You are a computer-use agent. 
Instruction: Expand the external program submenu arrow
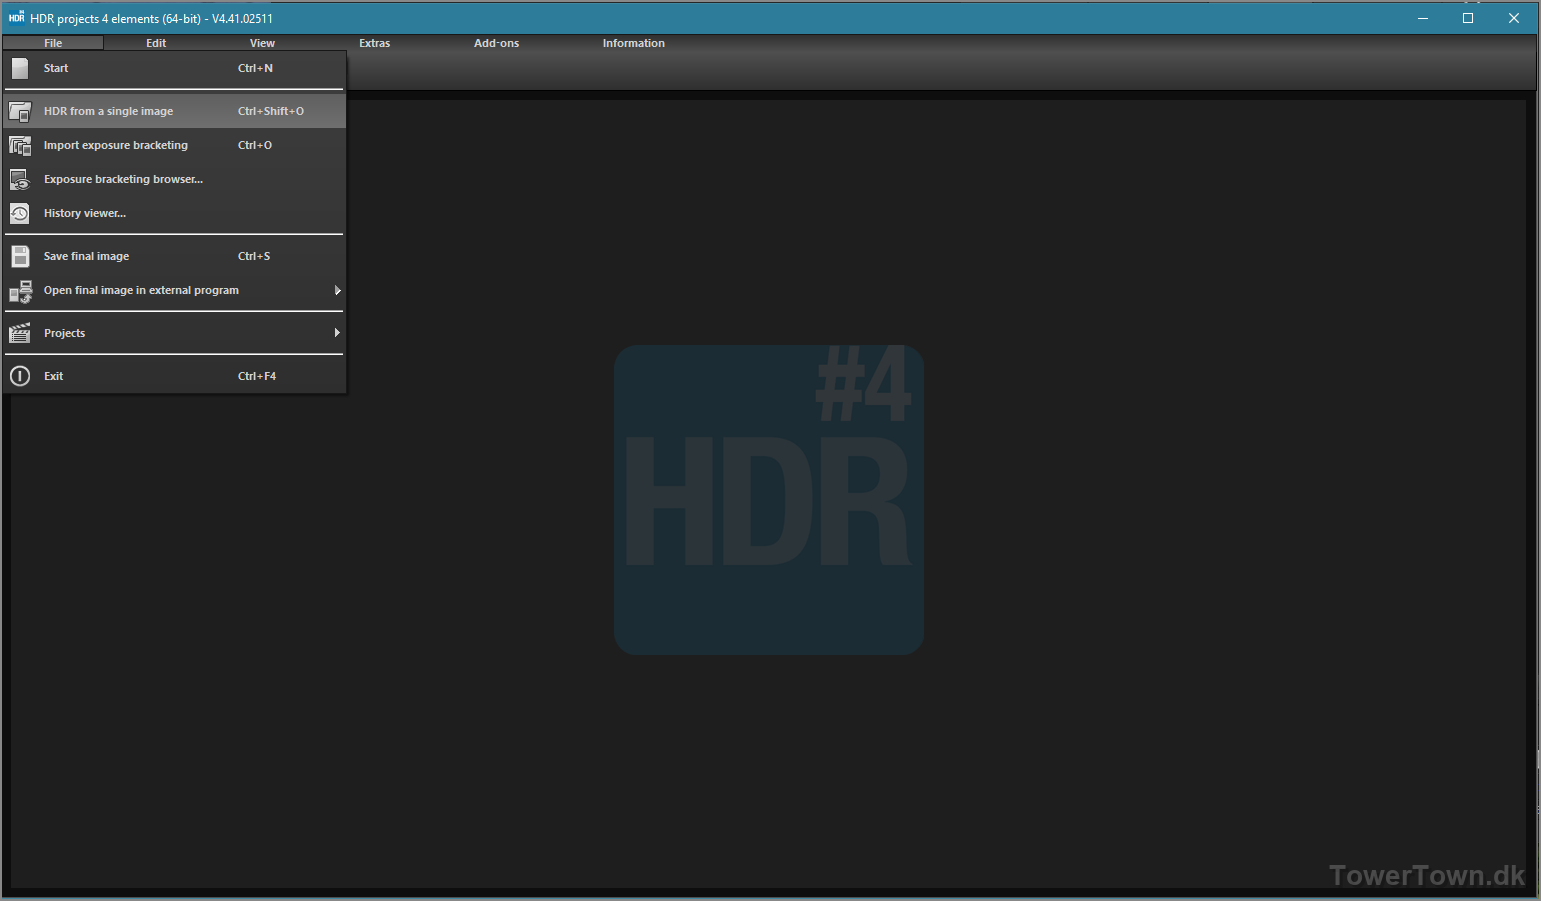pos(337,291)
